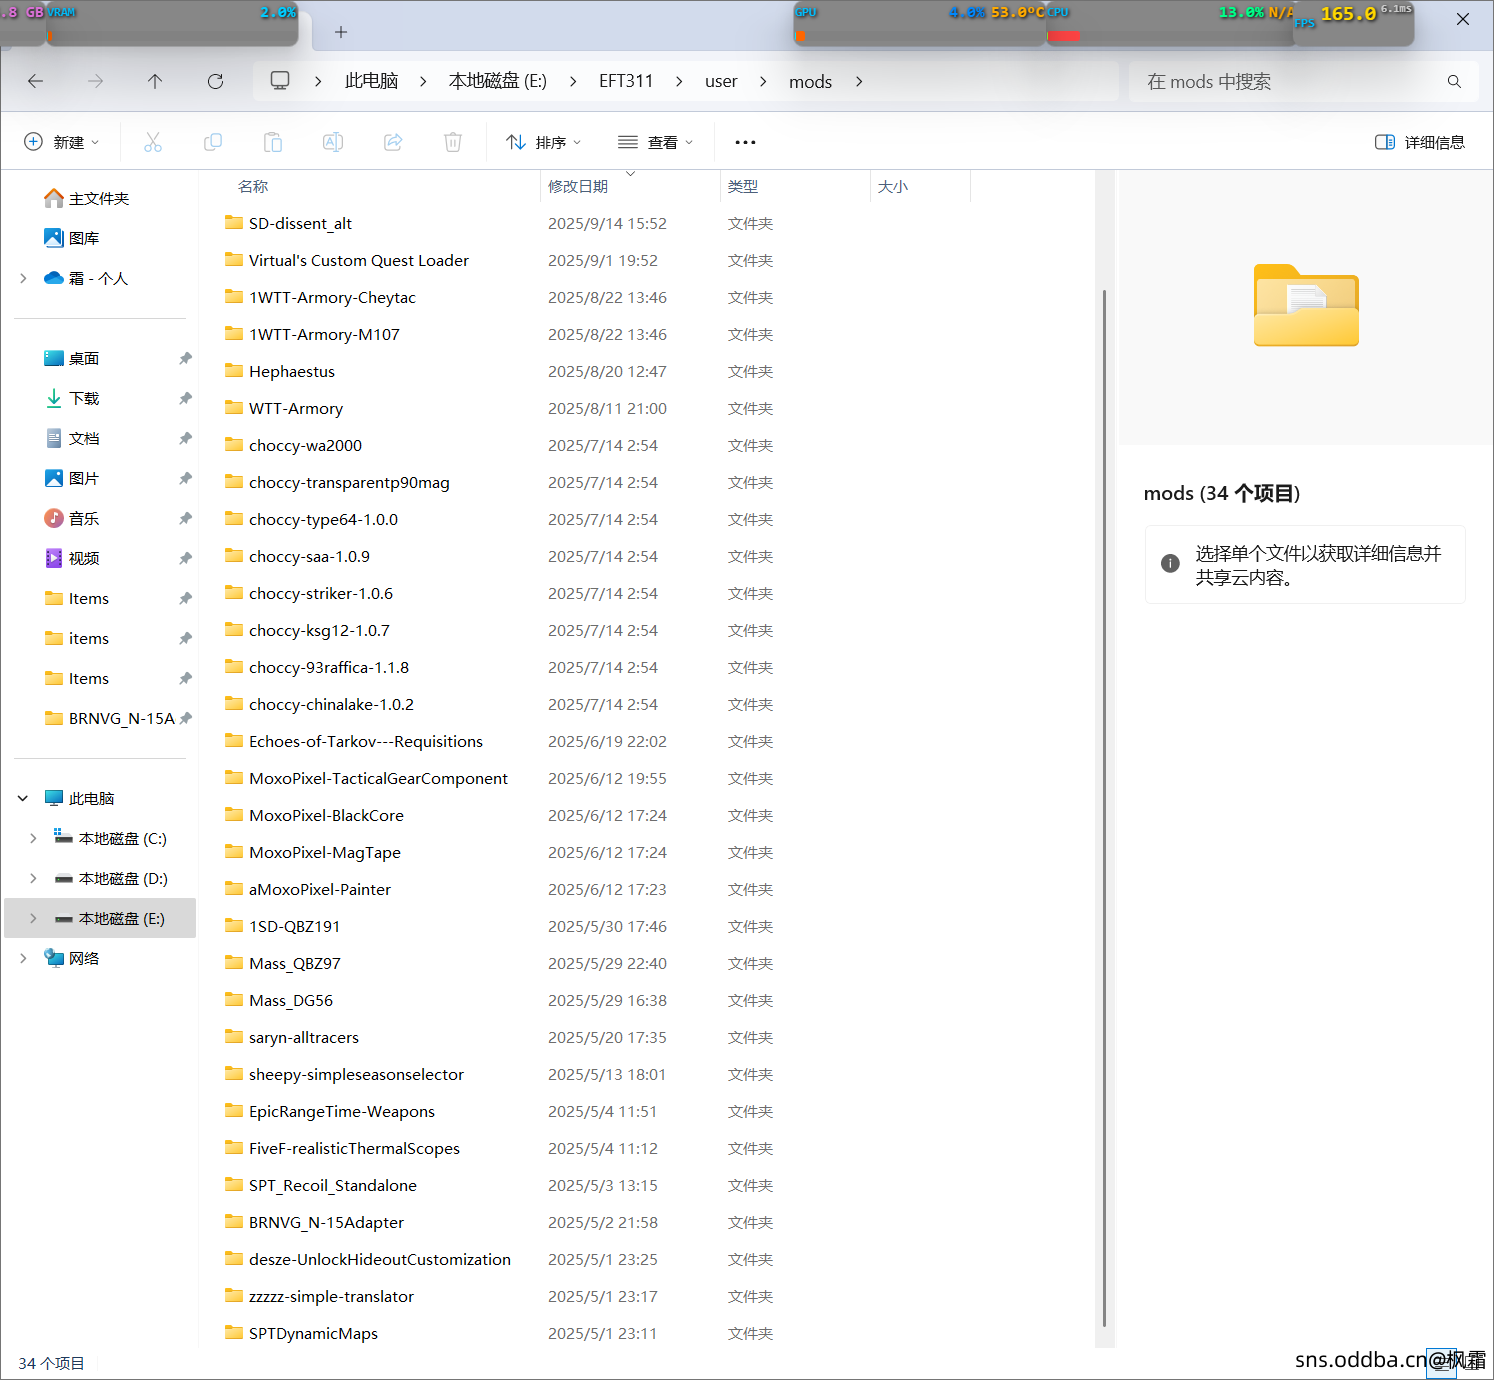
Task: Sort files by 名称 column header
Action: (253, 186)
